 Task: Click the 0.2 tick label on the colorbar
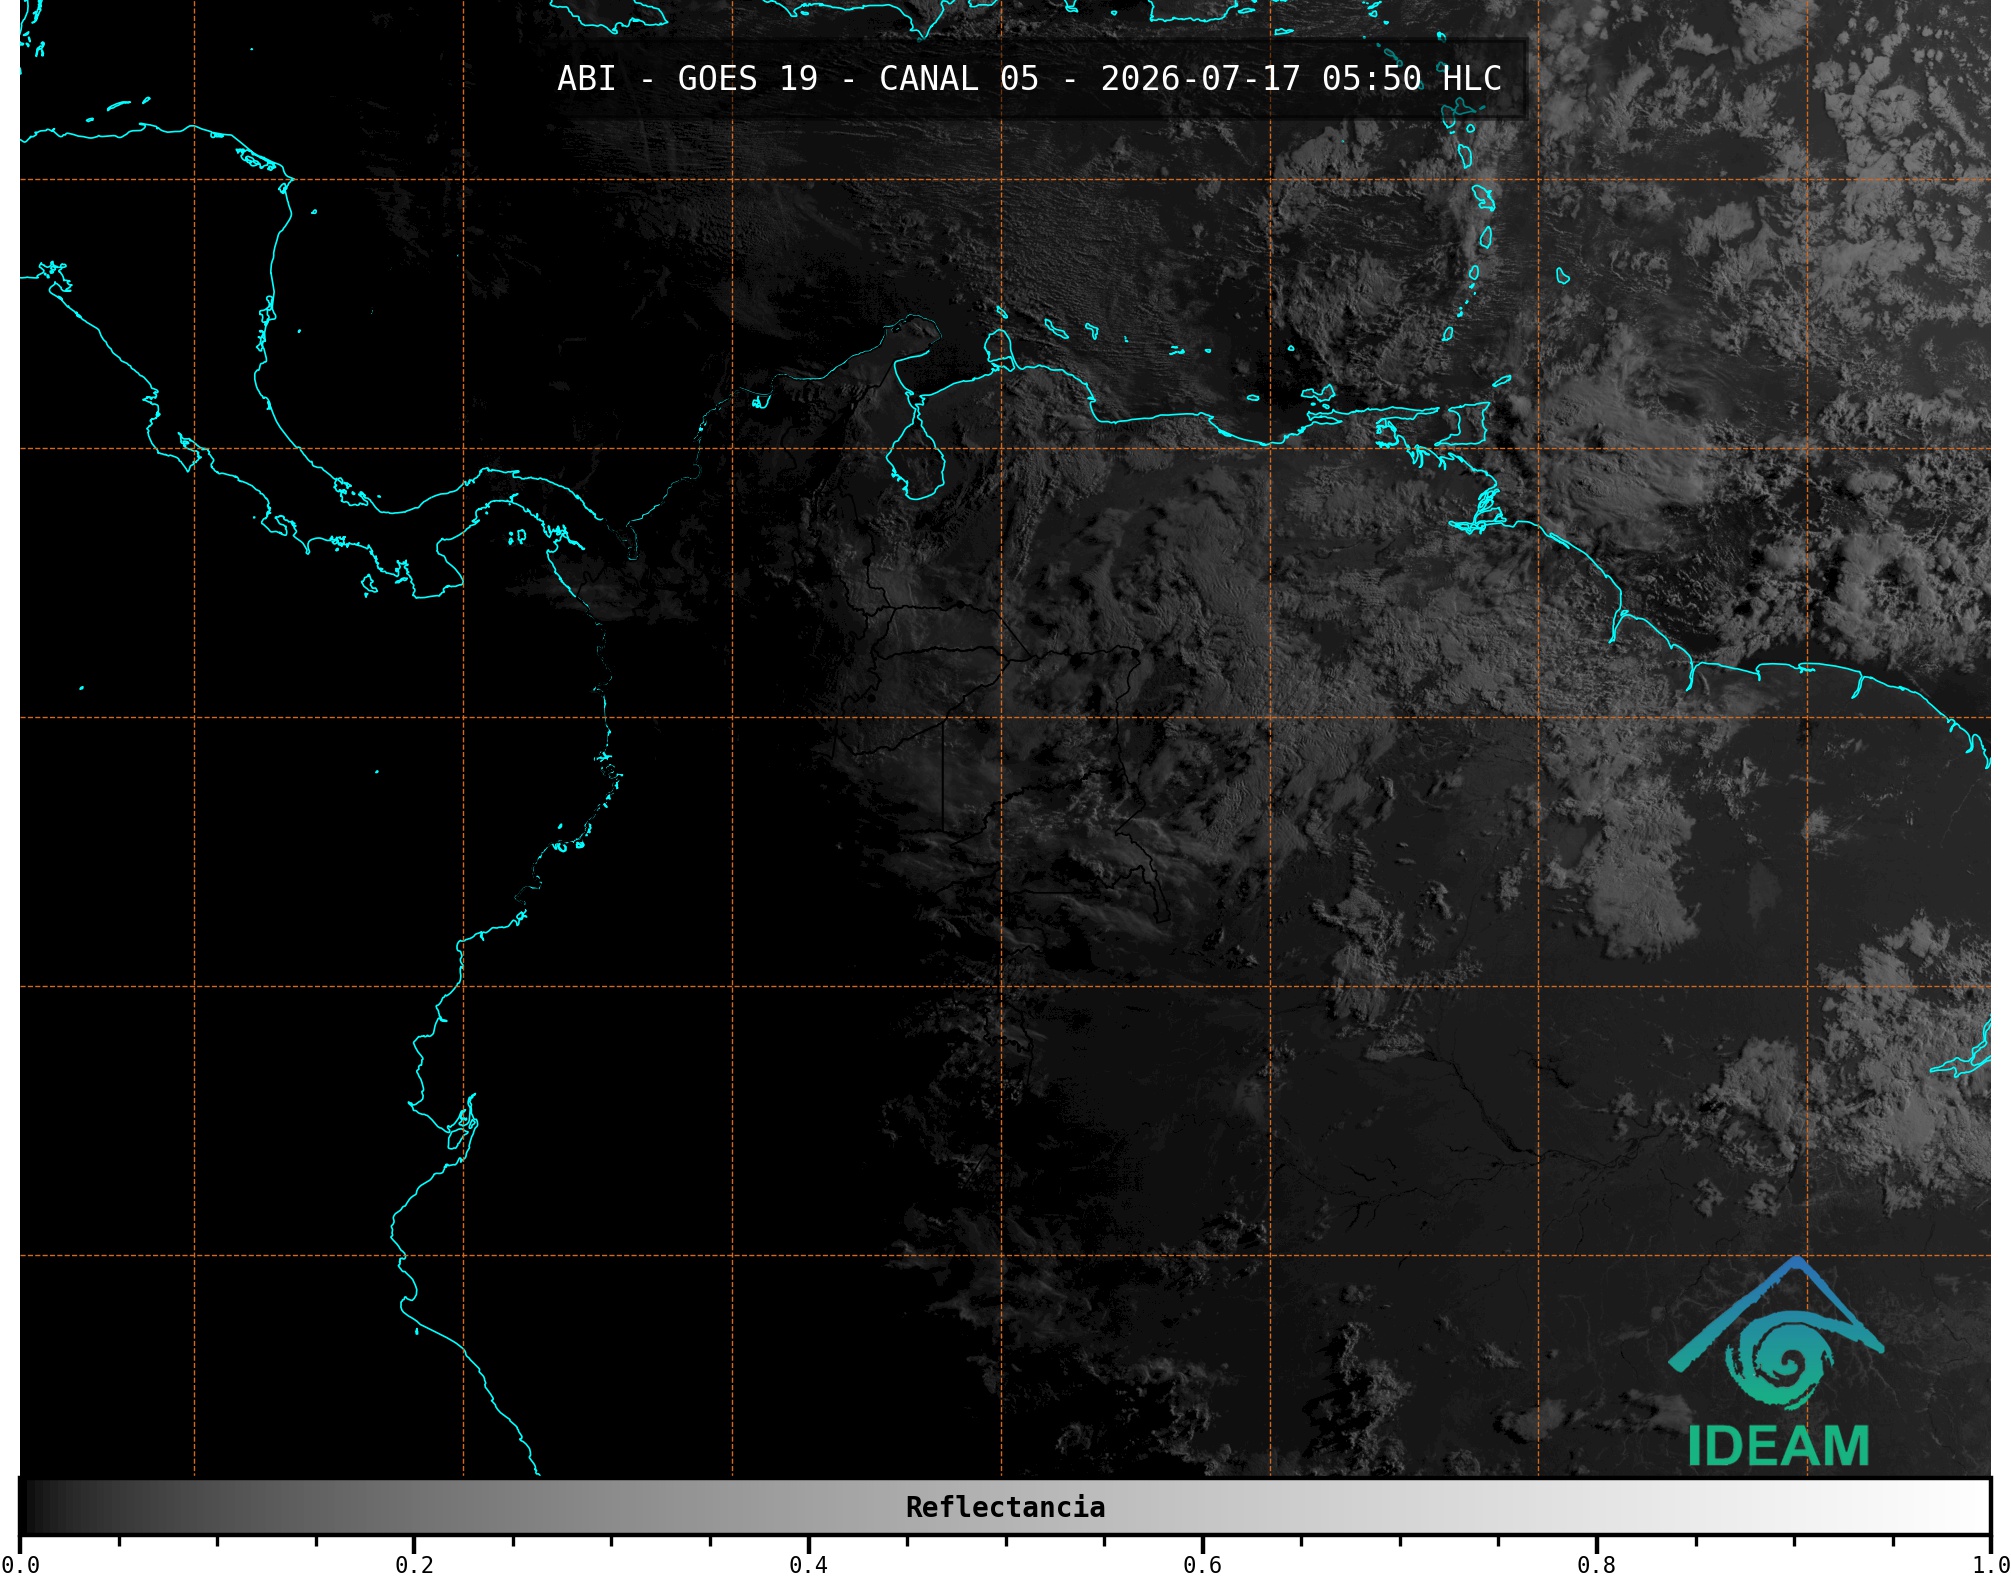[414, 1565]
